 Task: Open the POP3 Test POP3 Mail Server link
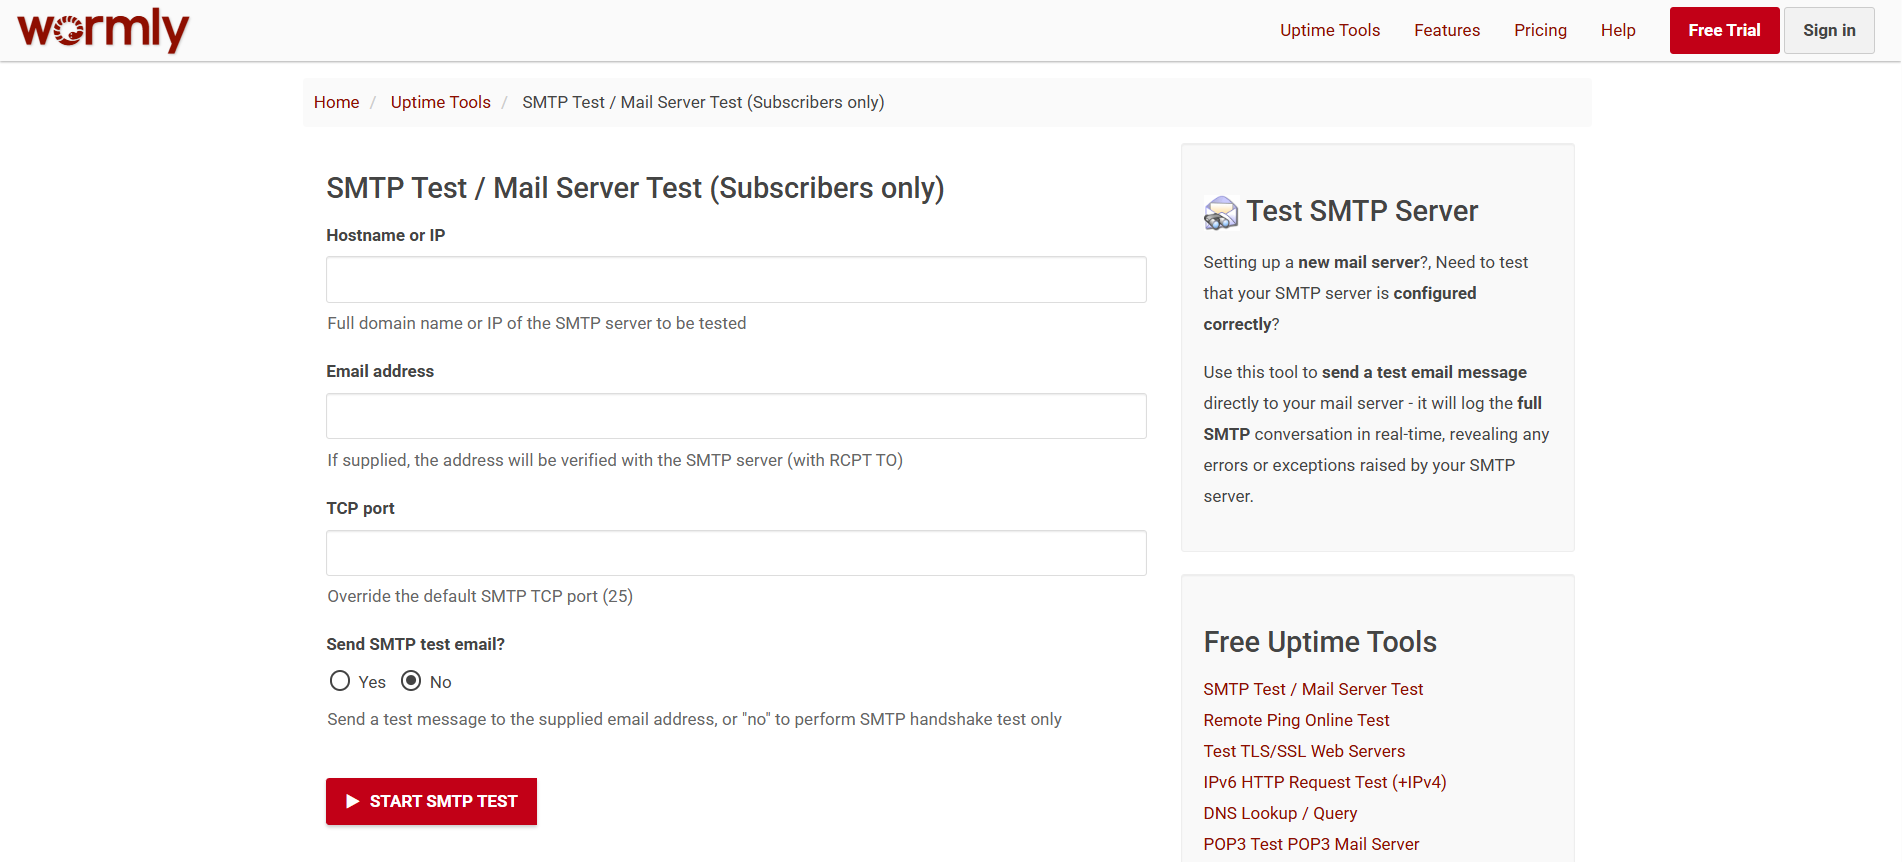[1311, 844]
